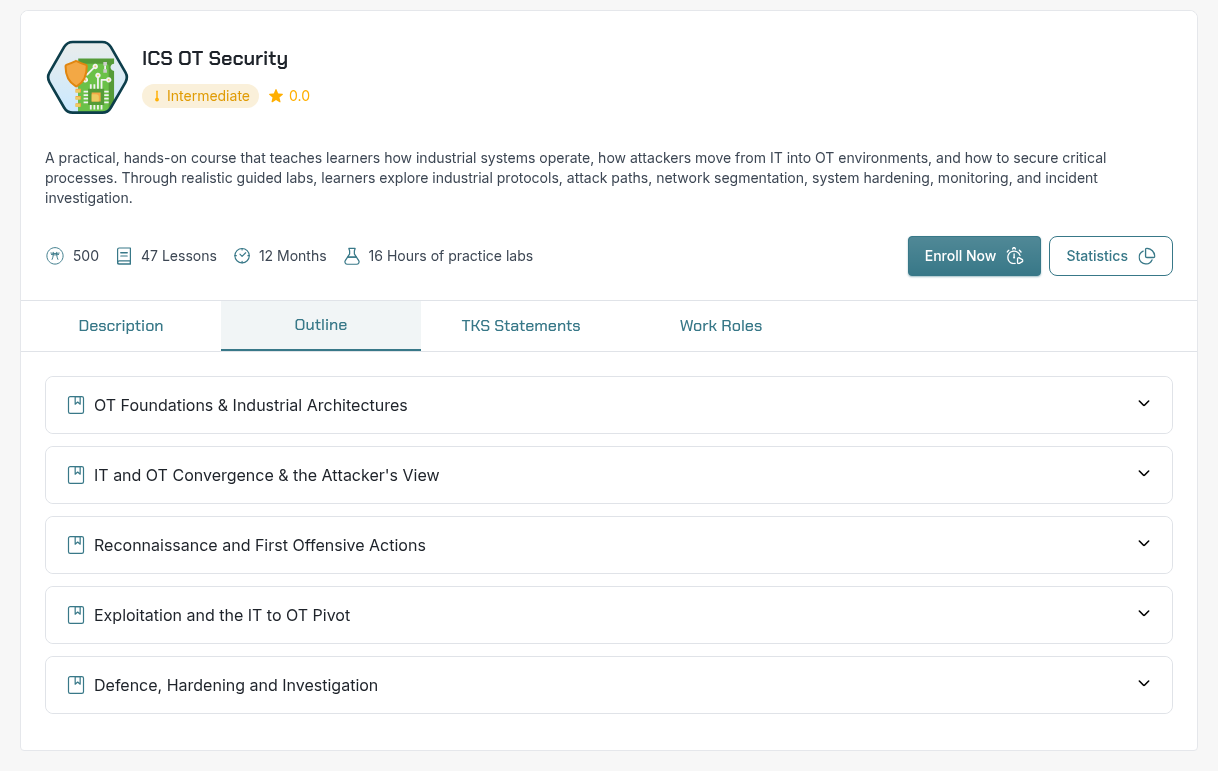Click Reconnaissance and First Offensive Actions title

coord(260,545)
